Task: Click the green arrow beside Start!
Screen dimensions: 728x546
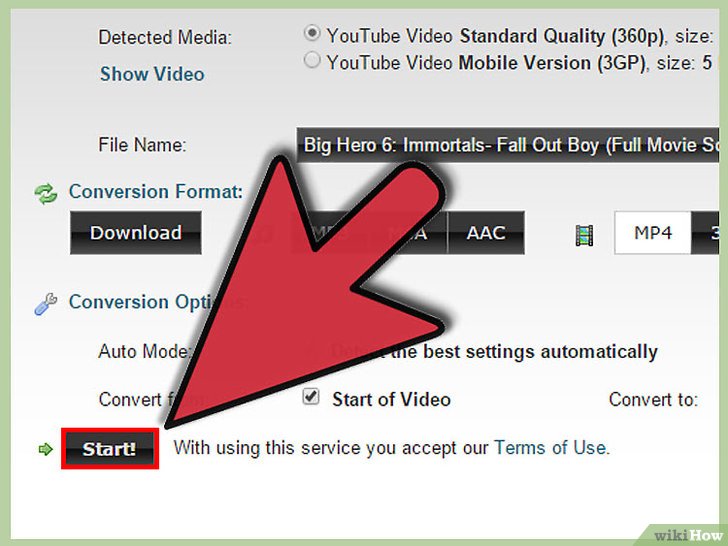Action: click(46, 449)
